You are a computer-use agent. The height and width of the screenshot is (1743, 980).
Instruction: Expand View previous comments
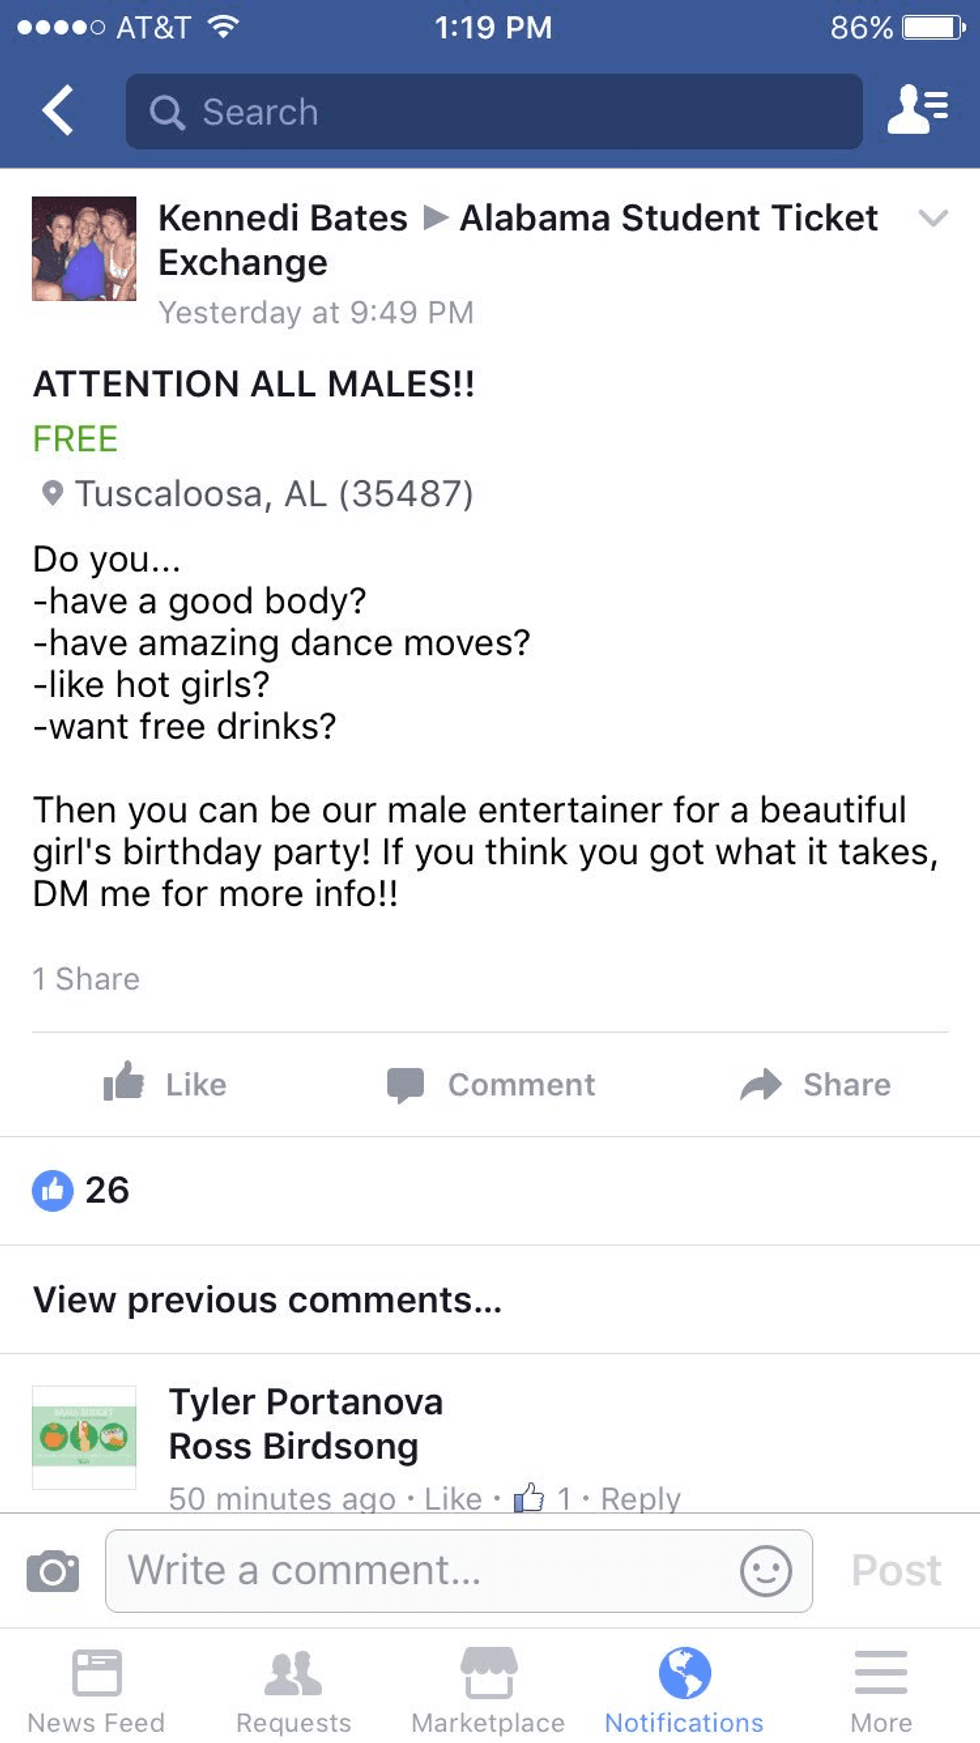pos(267,1300)
